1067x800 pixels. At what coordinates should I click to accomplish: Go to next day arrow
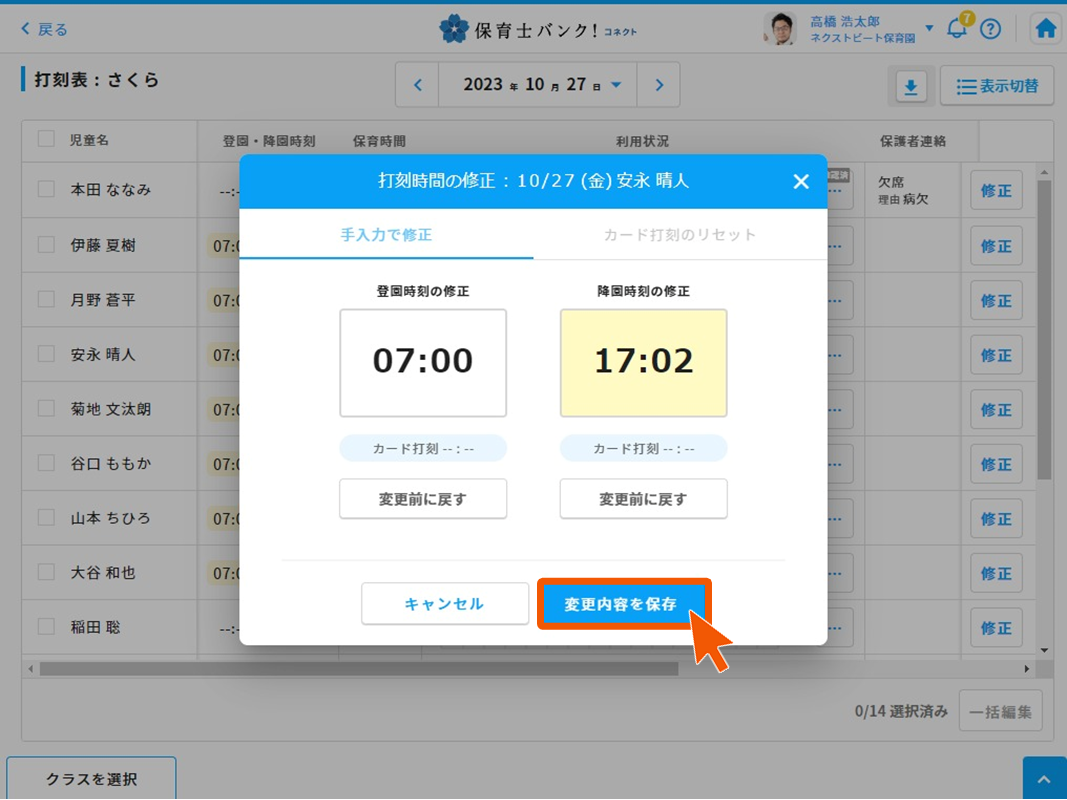[658, 85]
